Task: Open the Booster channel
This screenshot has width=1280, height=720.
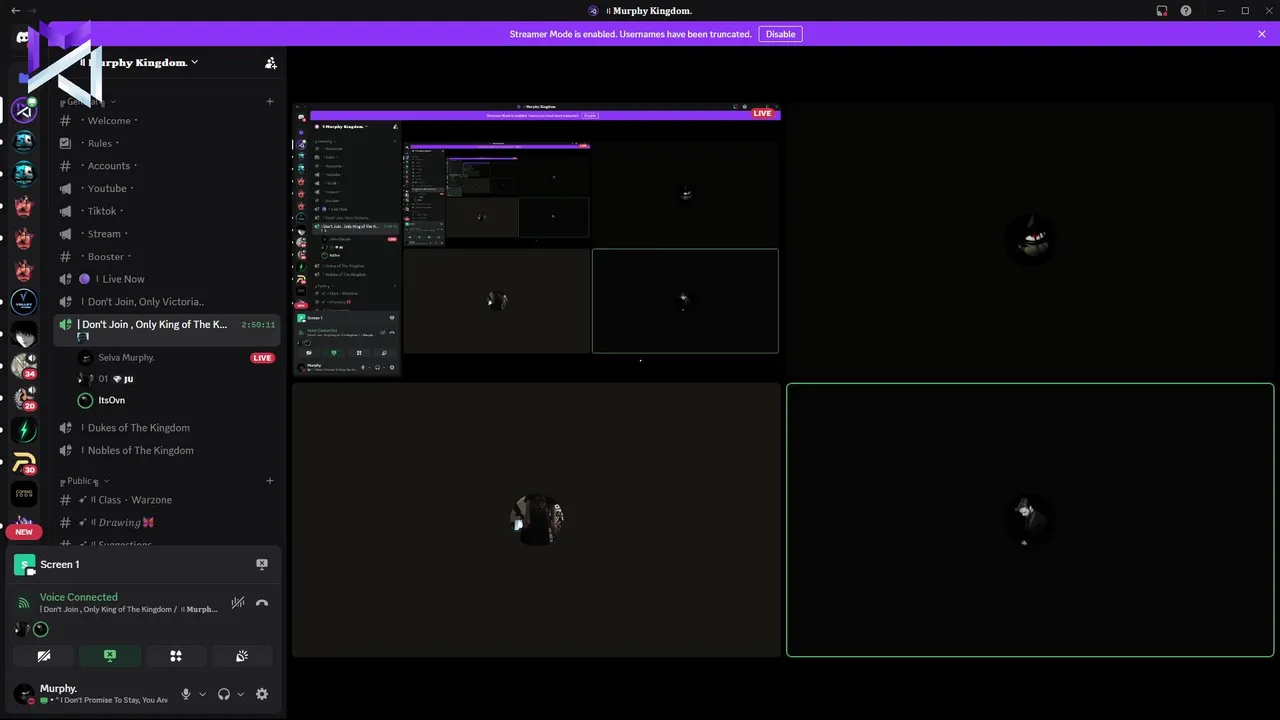Action: [x=166, y=257]
